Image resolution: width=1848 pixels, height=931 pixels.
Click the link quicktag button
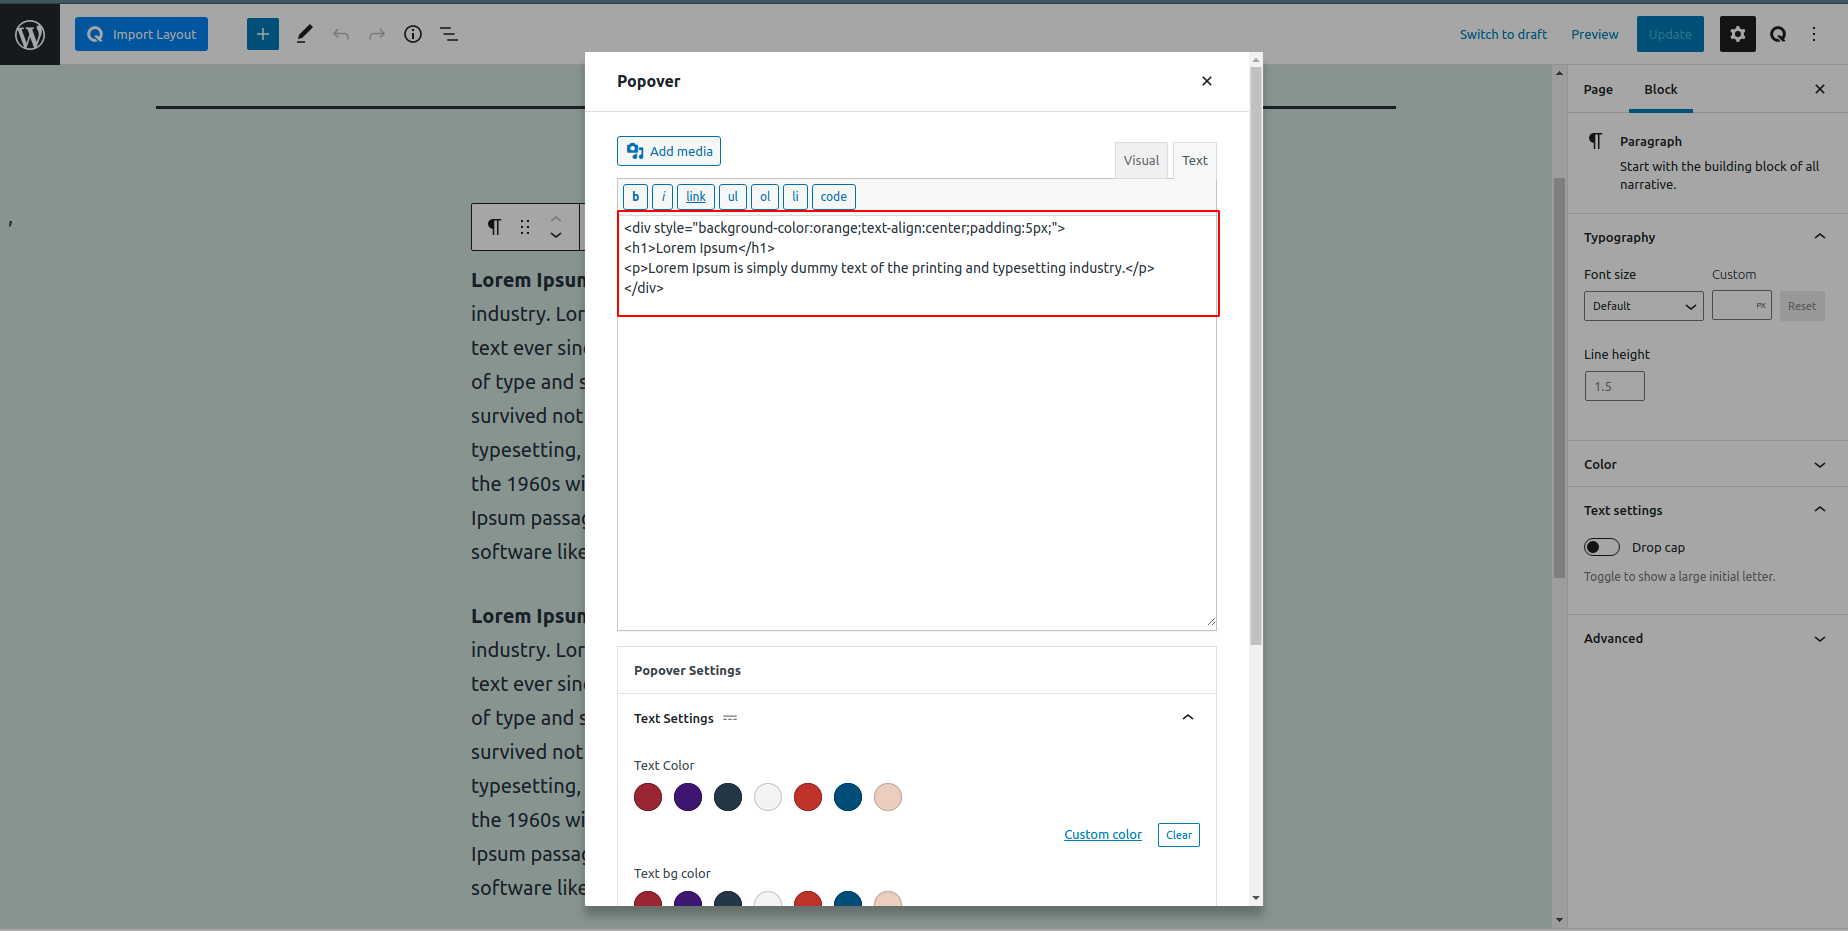point(696,197)
